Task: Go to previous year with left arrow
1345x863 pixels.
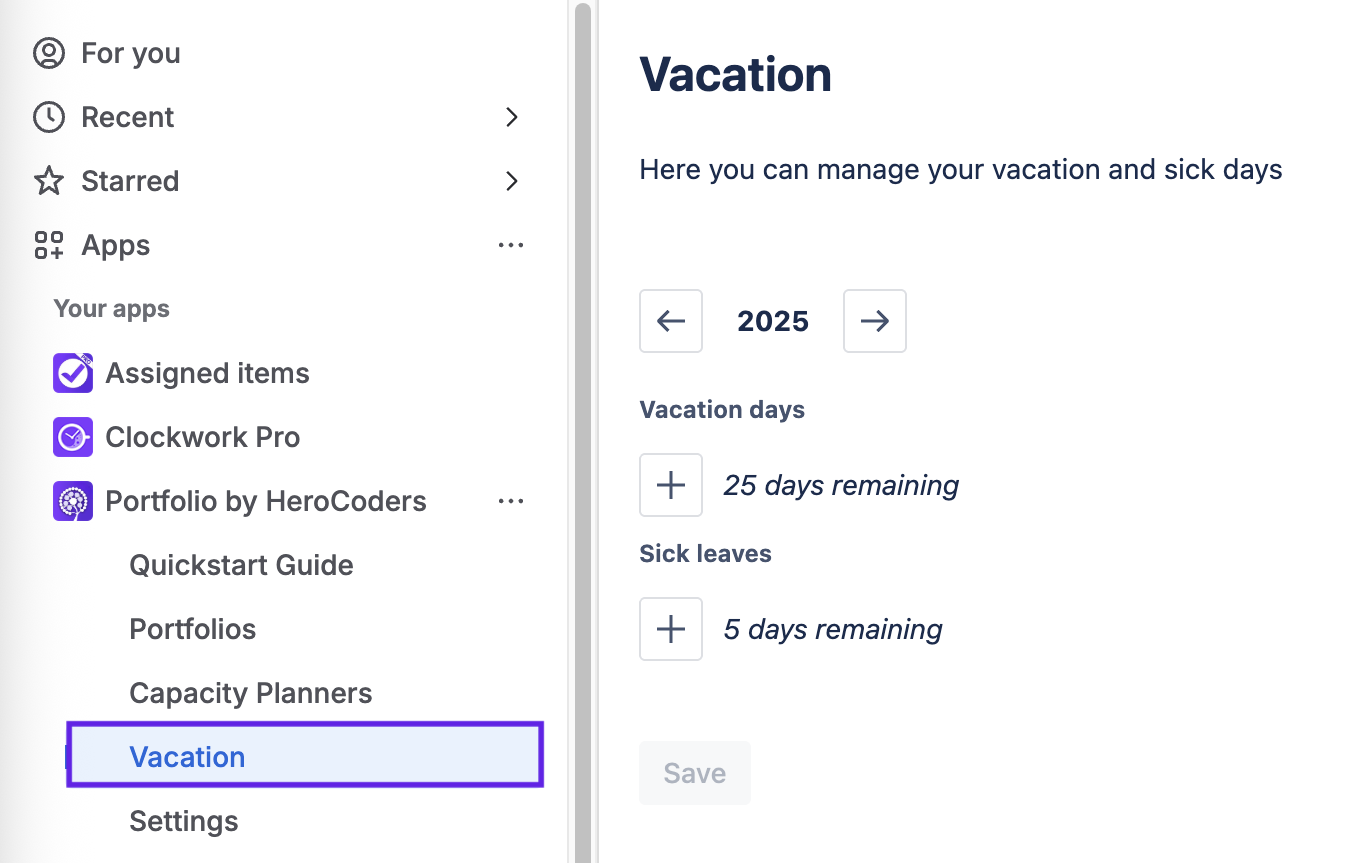Action: click(671, 321)
